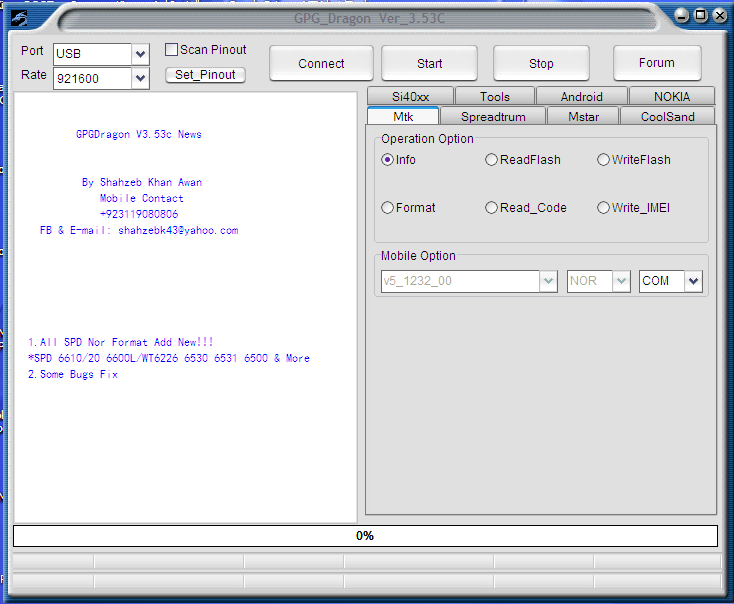The height and width of the screenshot is (604, 734).
Task: Open the Mstar tab
Action: point(583,116)
